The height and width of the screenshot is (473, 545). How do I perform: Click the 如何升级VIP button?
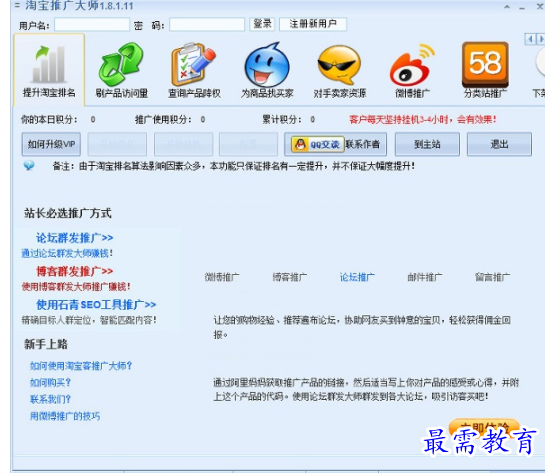point(51,144)
